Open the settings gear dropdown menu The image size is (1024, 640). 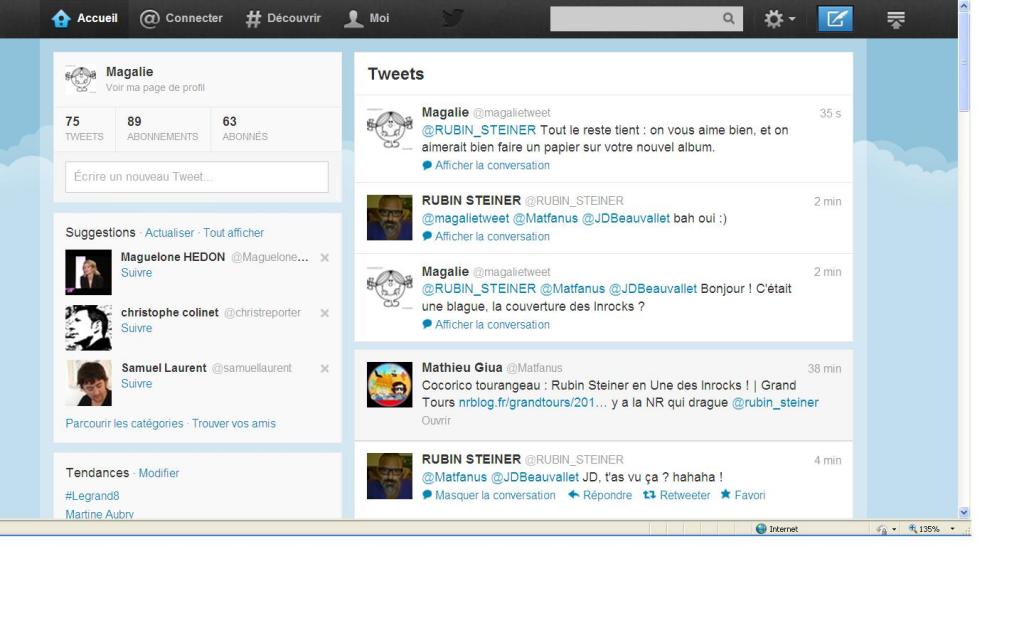pyautogui.click(x=779, y=19)
